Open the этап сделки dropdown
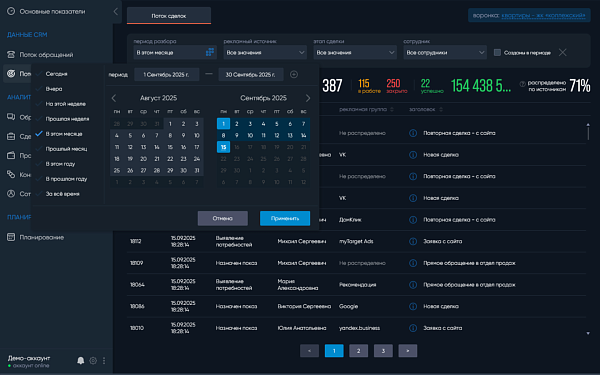Viewport: 600px width, 375px height. tap(355, 52)
